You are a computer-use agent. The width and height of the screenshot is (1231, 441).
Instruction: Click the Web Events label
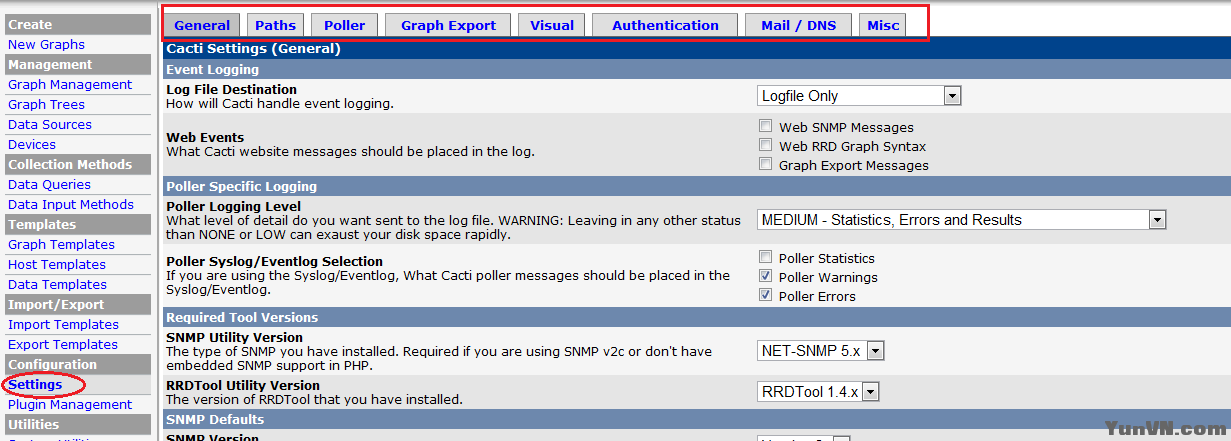click(x=205, y=137)
